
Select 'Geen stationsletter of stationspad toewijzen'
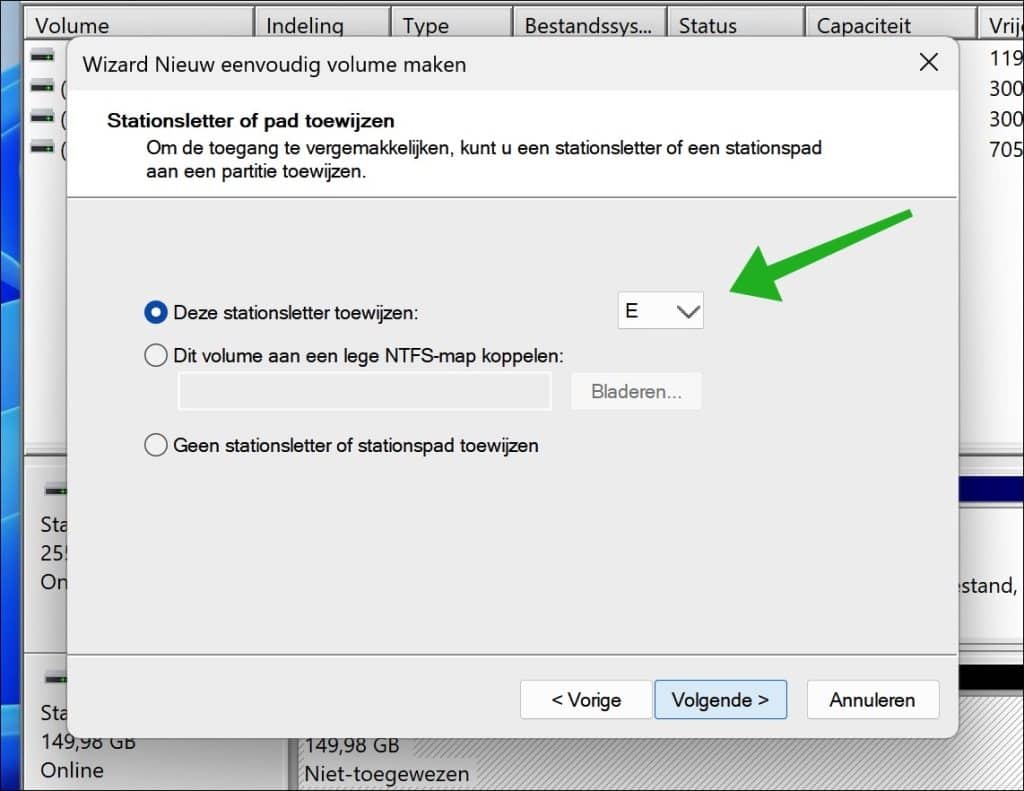[x=156, y=445]
